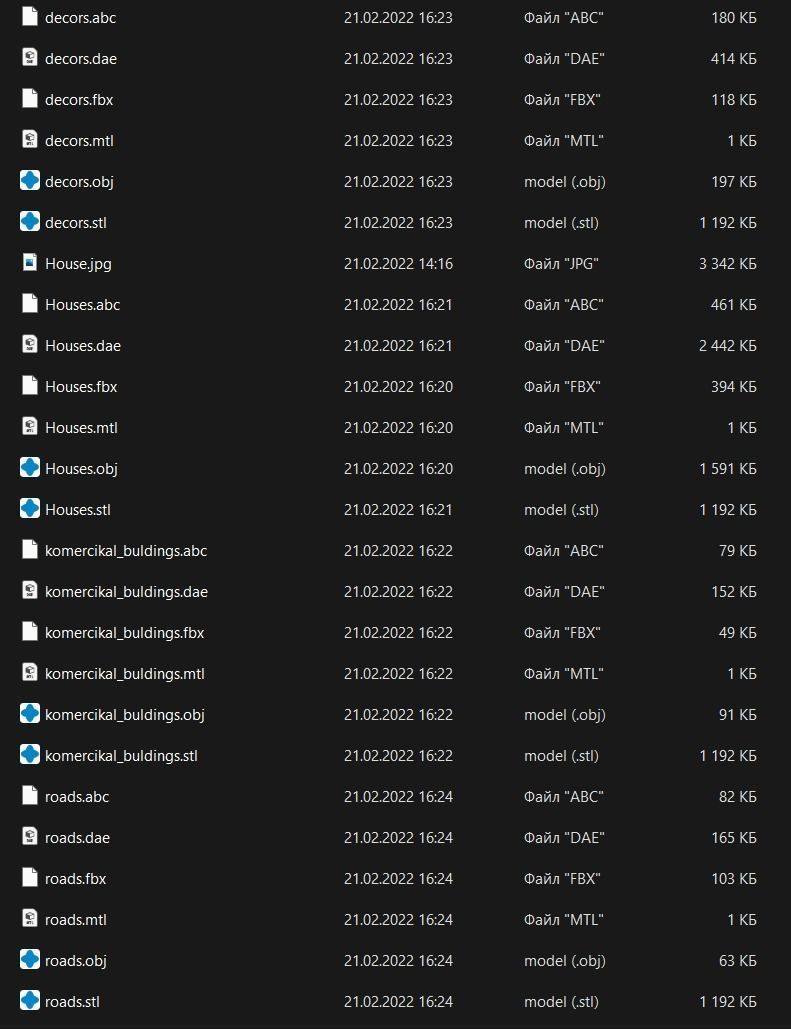791x1029 pixels.
Task: Click the roads.stl model file icon
Action: pyautogui.click(x=30, y=1001)
